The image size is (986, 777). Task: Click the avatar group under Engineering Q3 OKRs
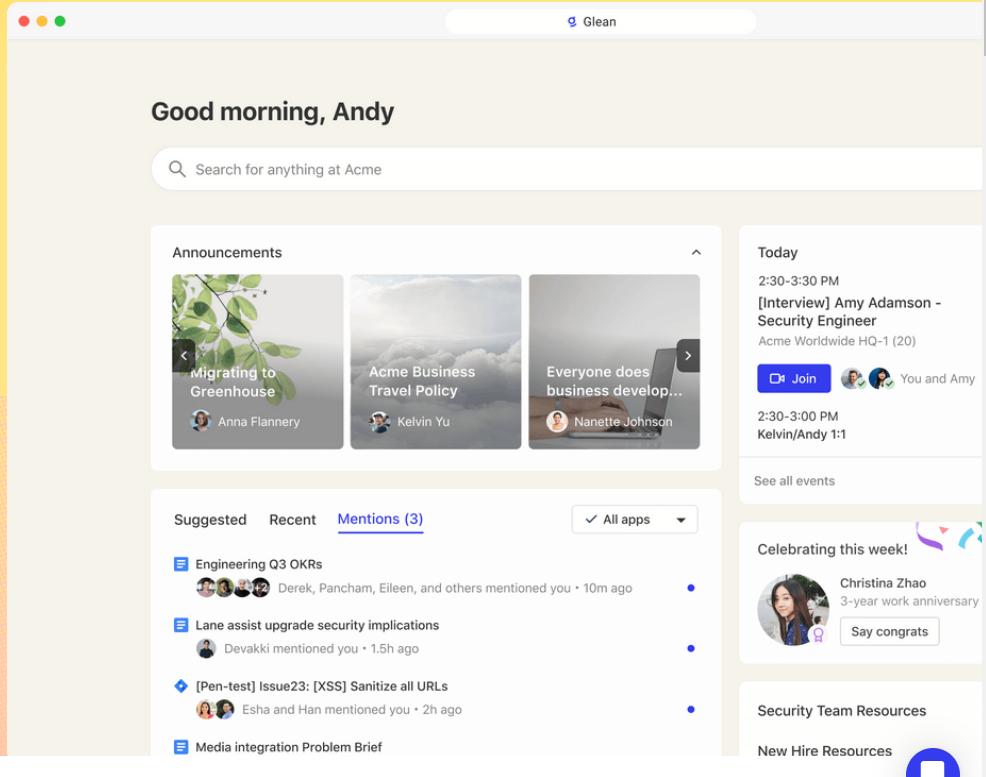point(233,588)
